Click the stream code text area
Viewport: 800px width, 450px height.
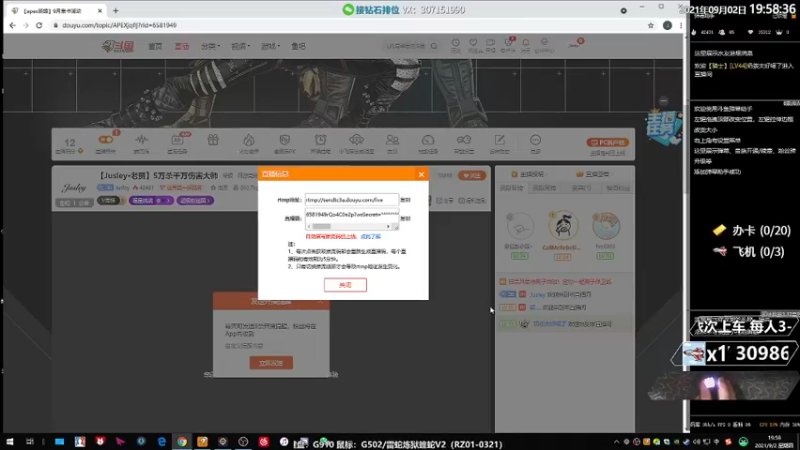[352, 215]
